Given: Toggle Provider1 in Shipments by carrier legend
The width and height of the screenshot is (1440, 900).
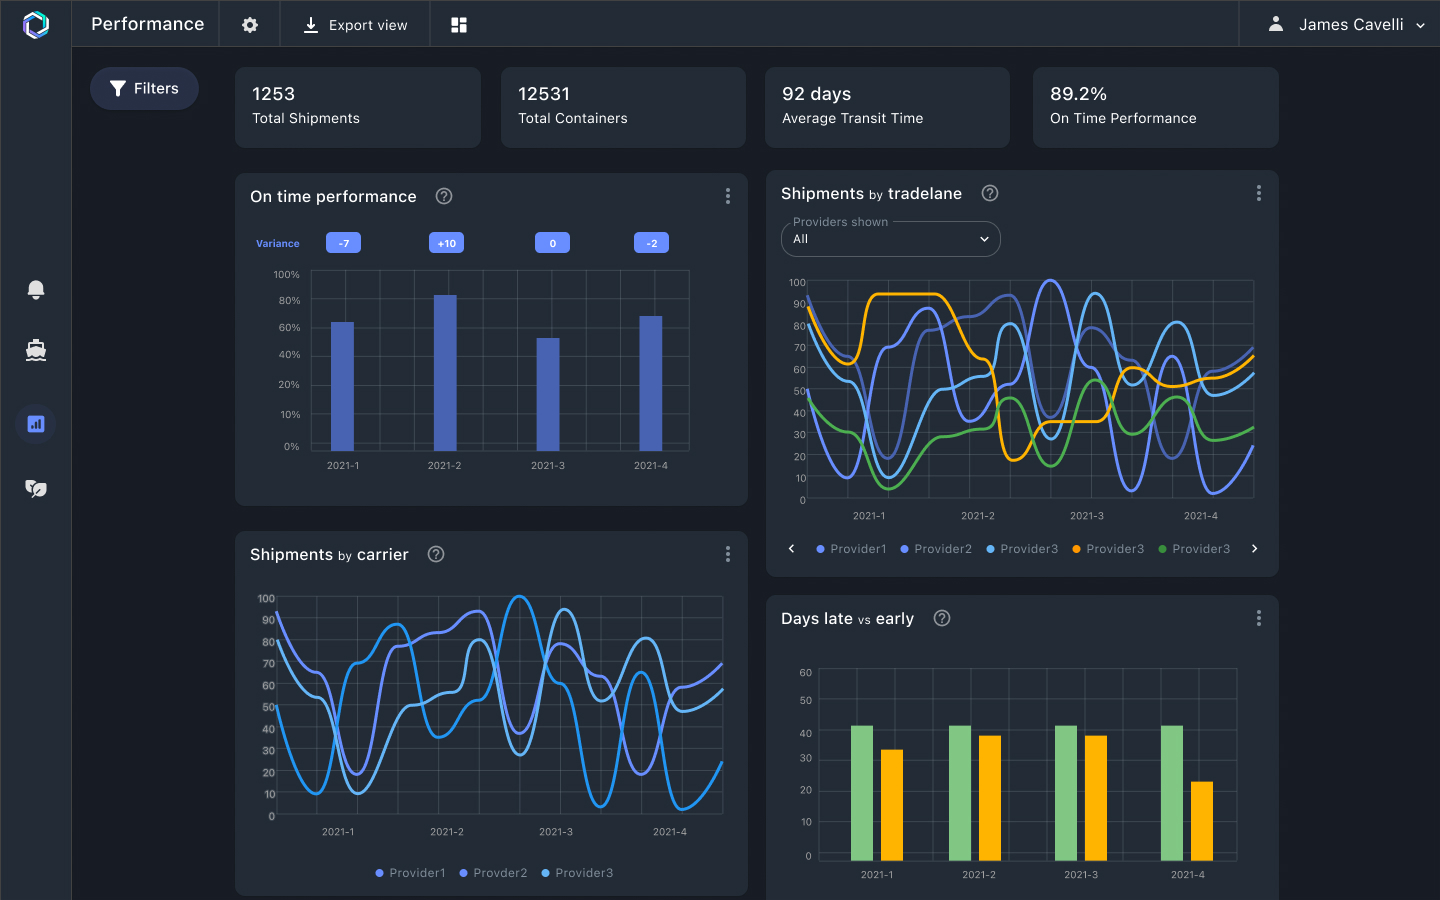Looking at the screenshot, I should 410,872.
